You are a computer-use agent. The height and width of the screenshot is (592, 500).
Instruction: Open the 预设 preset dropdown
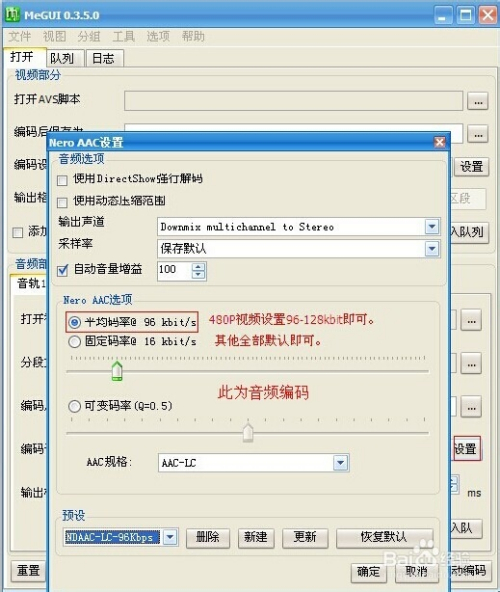[x=170, y=537]
